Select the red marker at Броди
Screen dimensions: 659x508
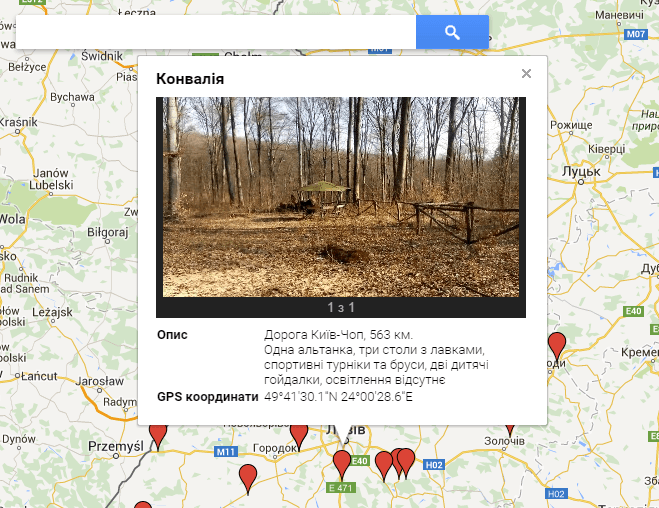click(557, 346)
